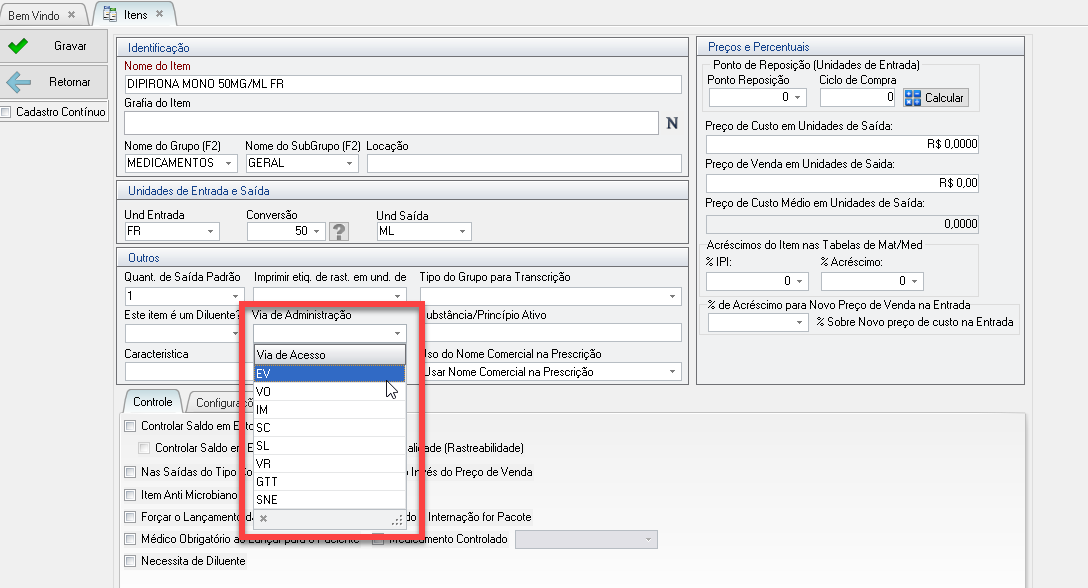
Task: Click the Nome do Item text field
Action: (x=402, y=84)
